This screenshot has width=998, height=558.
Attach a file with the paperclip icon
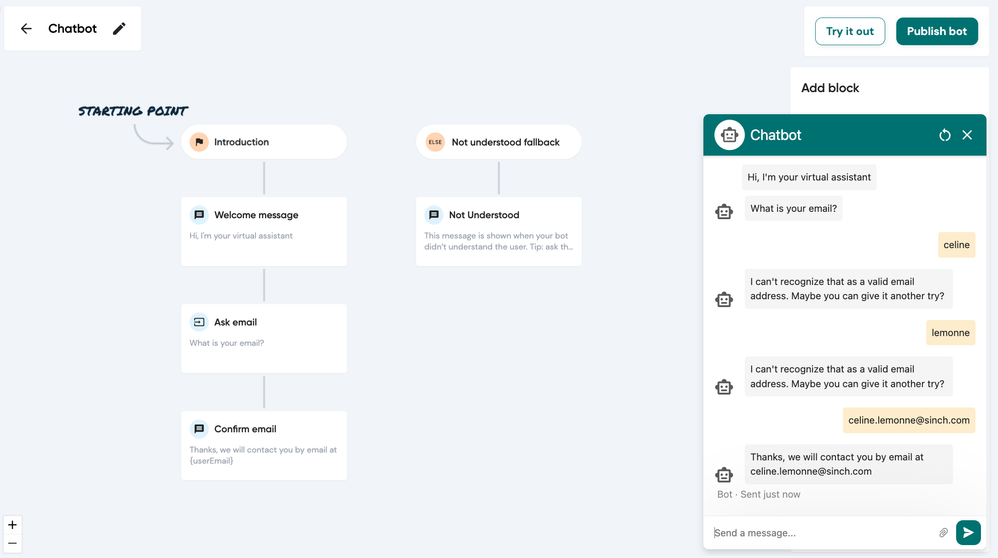coord(943,533)
